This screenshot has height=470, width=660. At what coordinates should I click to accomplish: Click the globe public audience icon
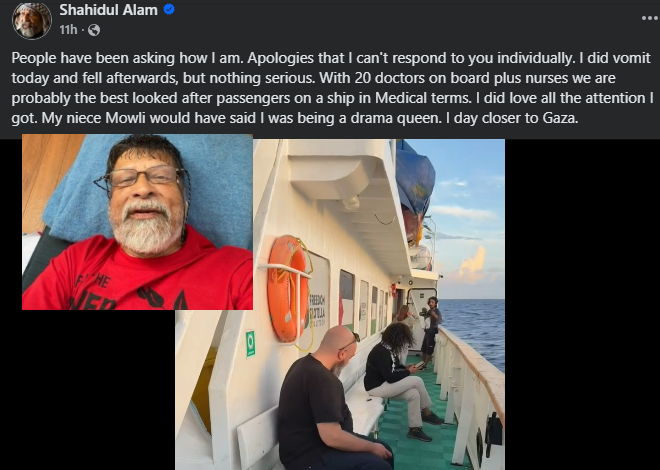93,30
